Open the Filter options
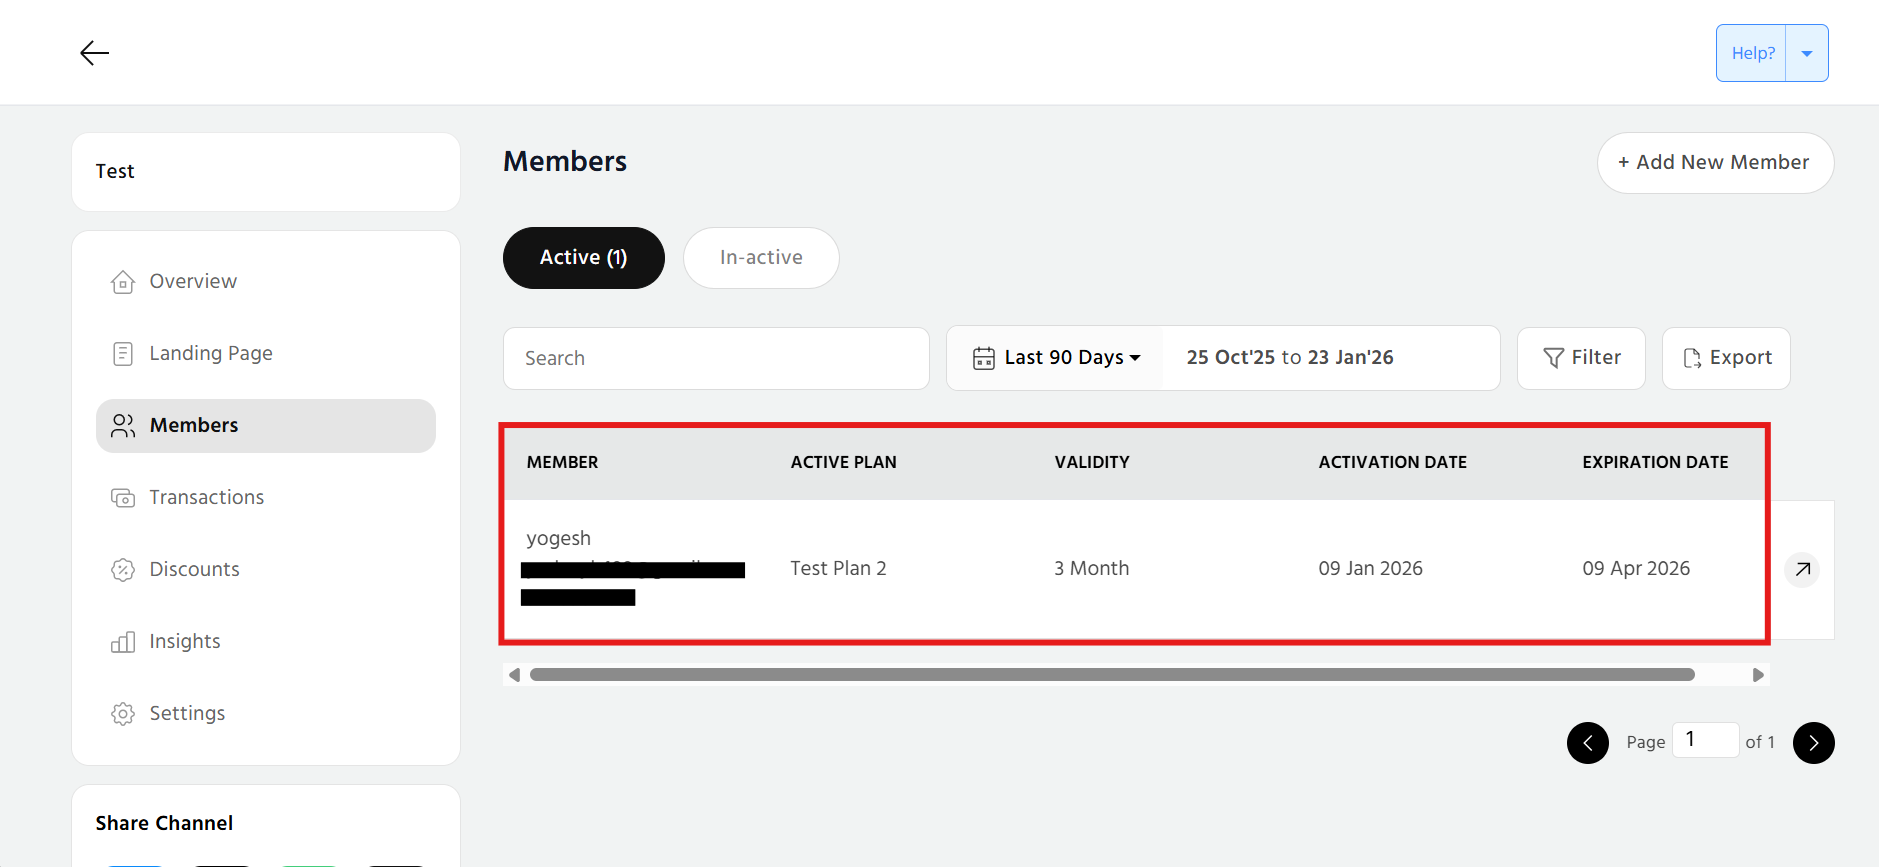The image size is (1879, 867). coord(1581,358)
